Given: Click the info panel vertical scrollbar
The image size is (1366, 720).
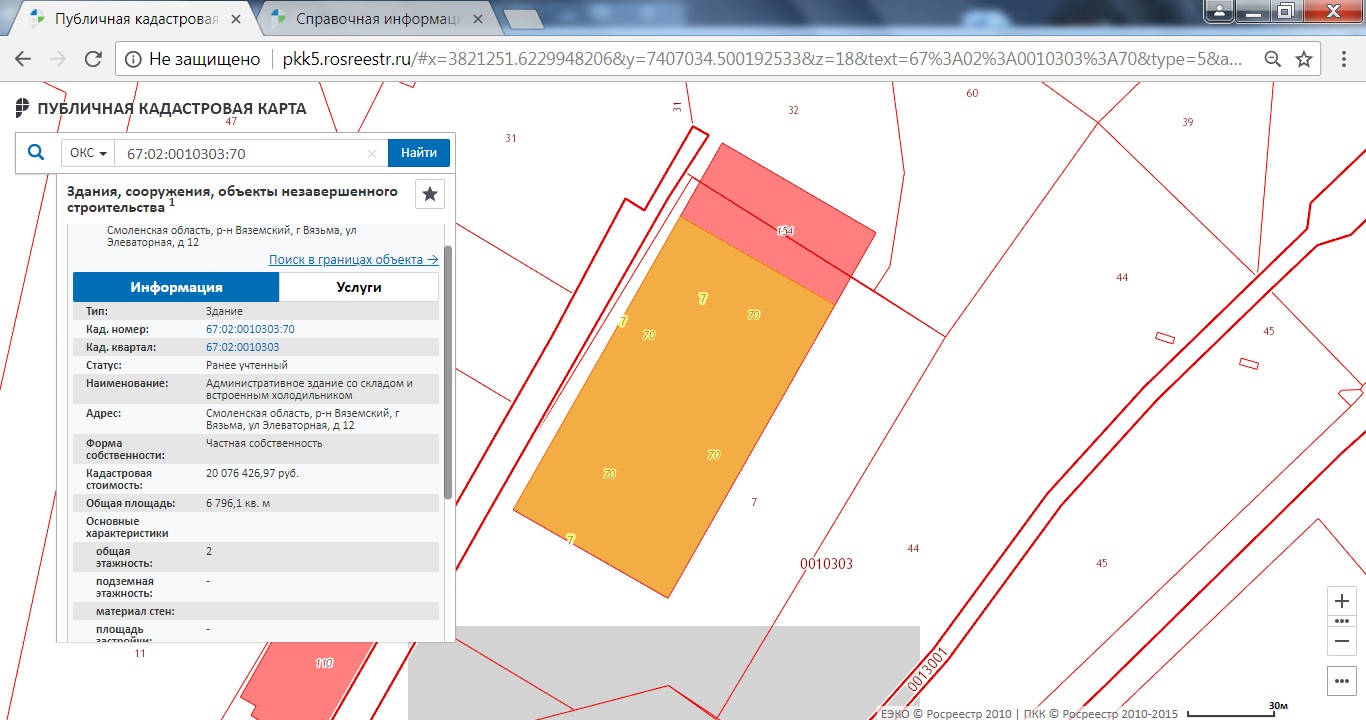Looking at the screenshot, I should click(x=448, y=370).
